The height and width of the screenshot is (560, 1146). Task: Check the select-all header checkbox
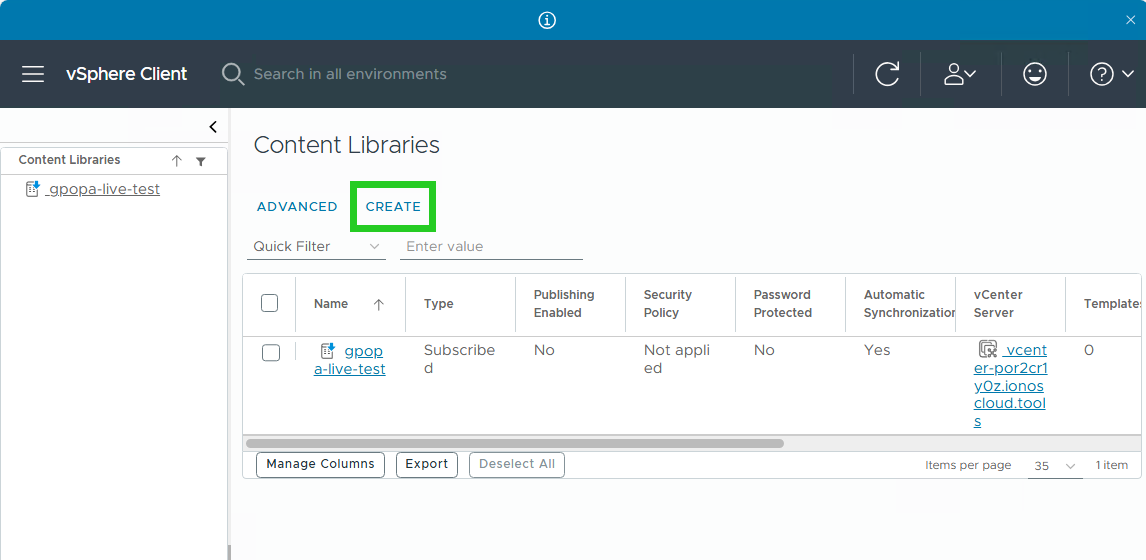(270, 303)
